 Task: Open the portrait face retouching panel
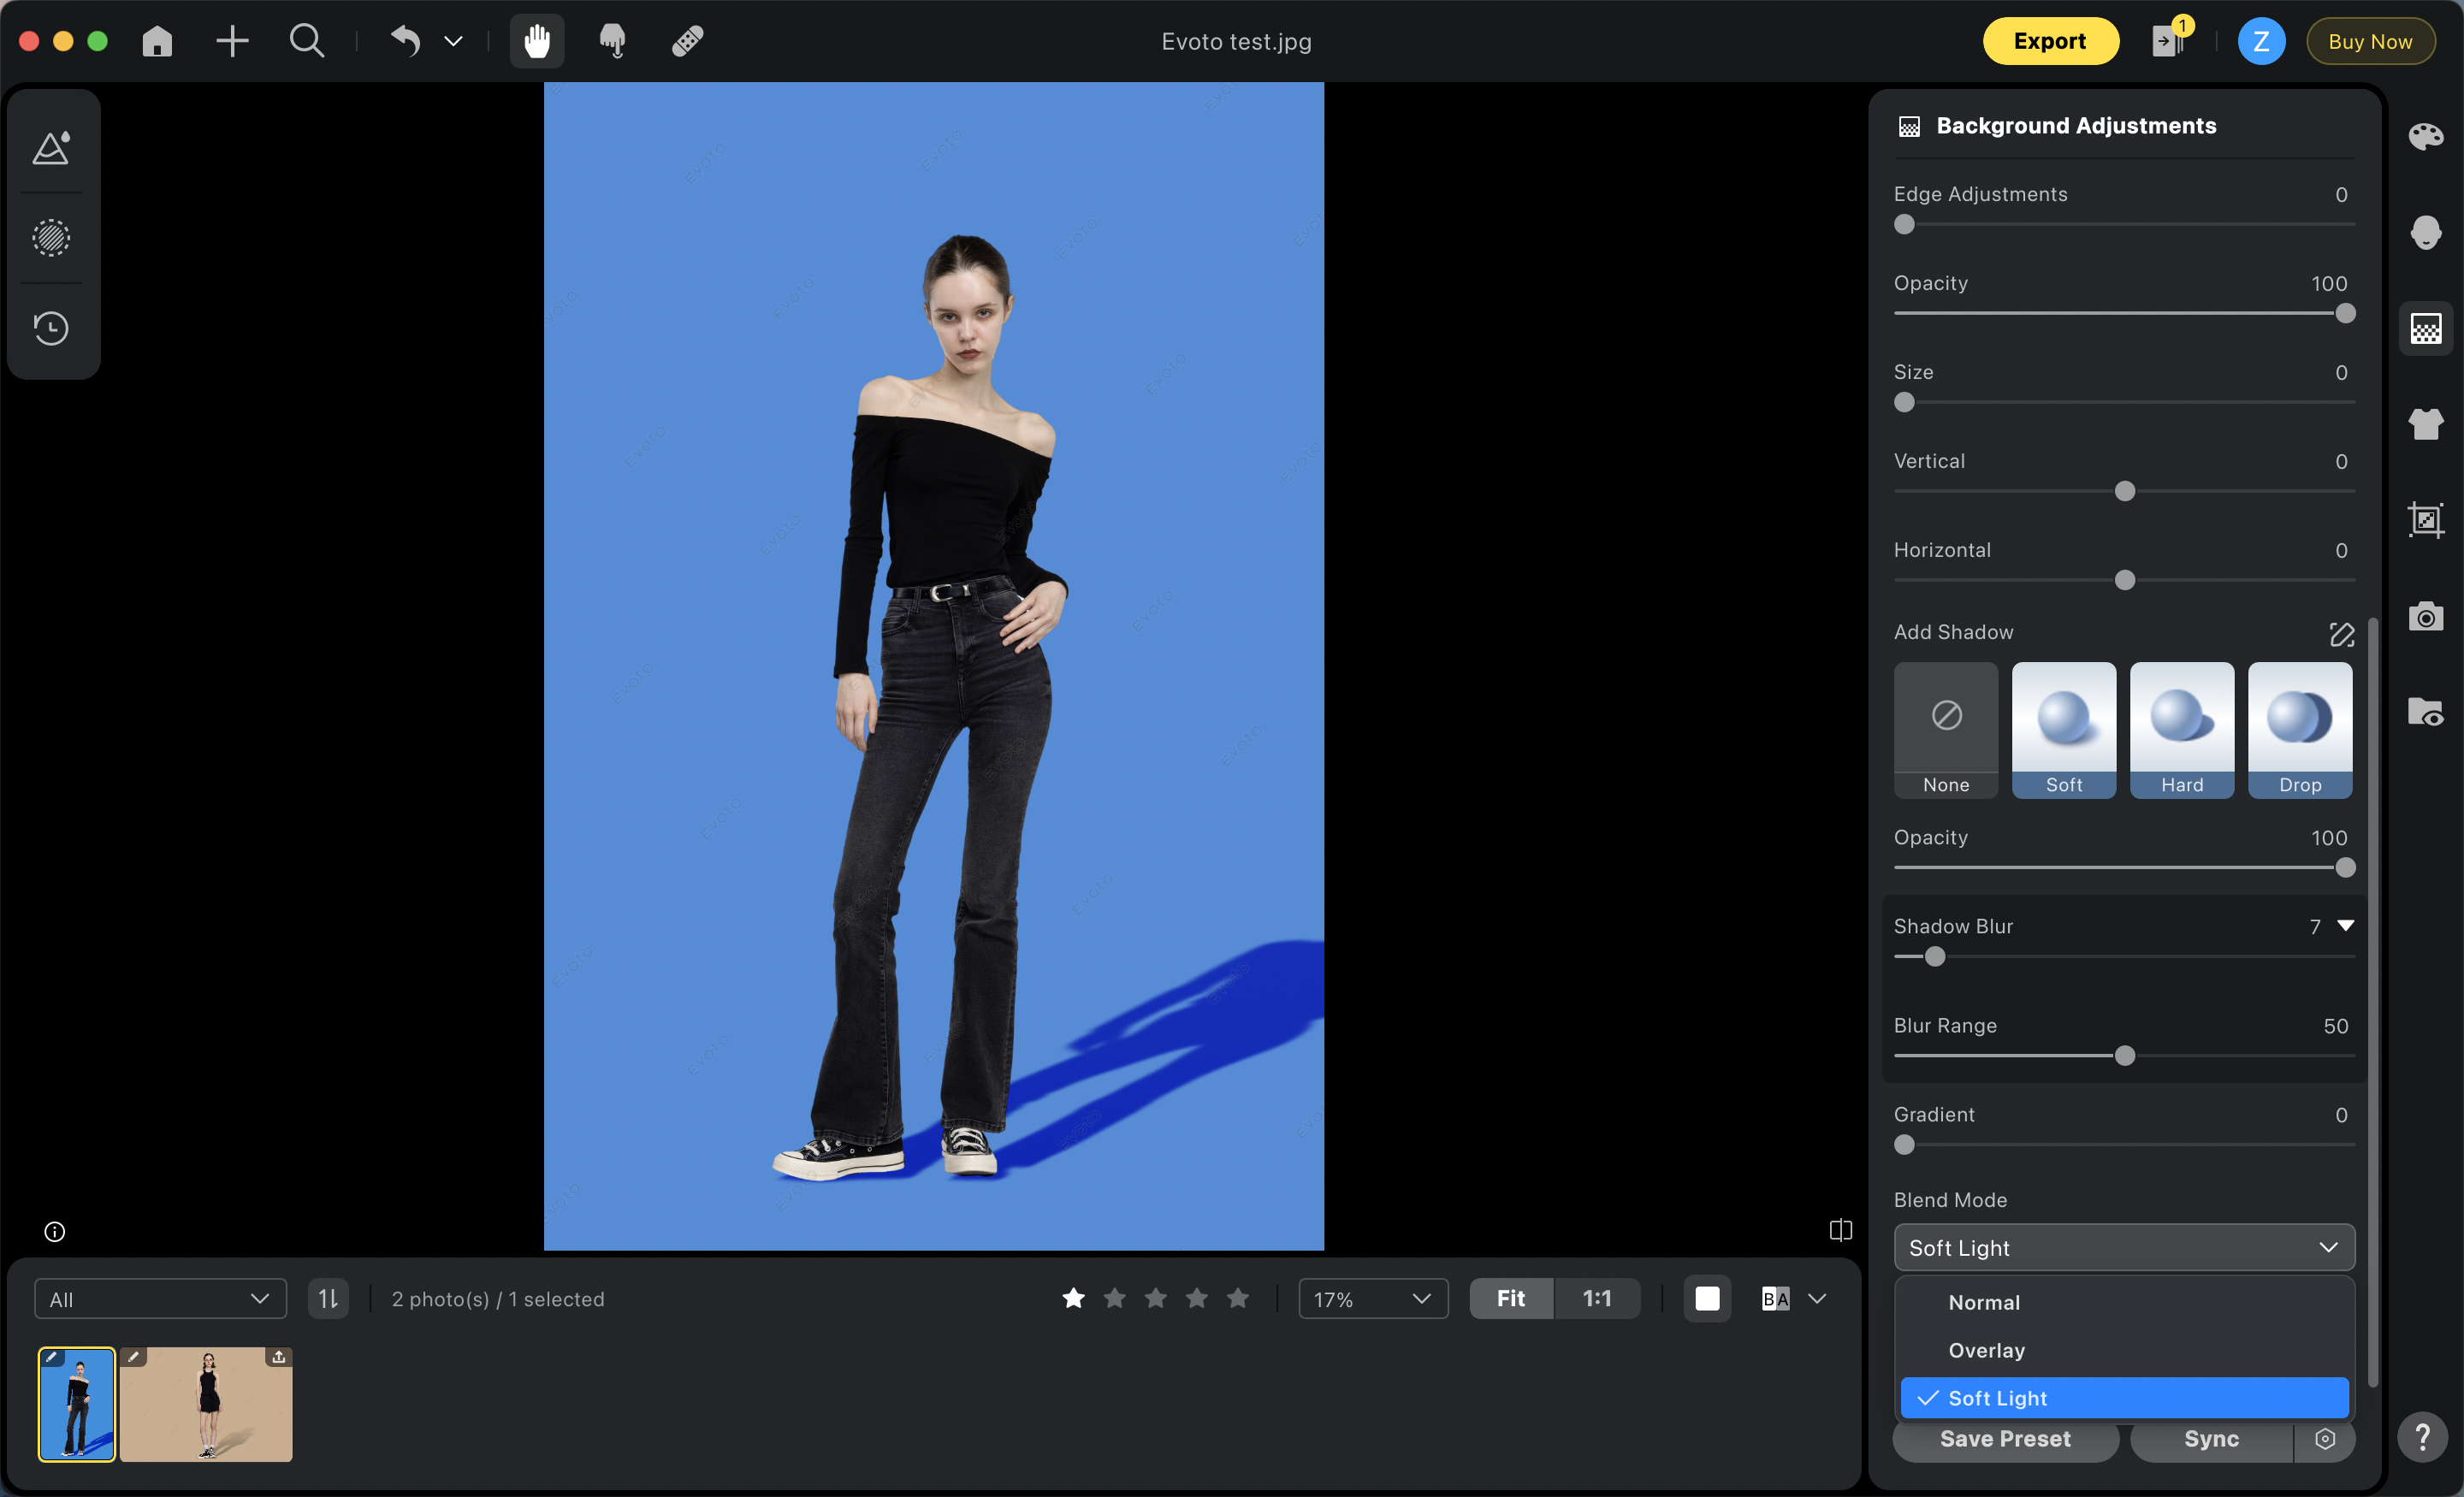[x=2425, y=232]
